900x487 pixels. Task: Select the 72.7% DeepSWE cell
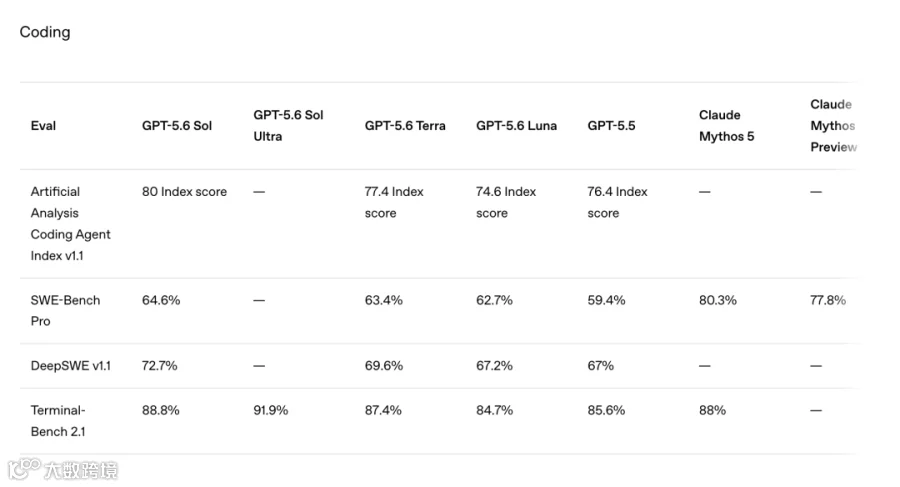[160, 366]
